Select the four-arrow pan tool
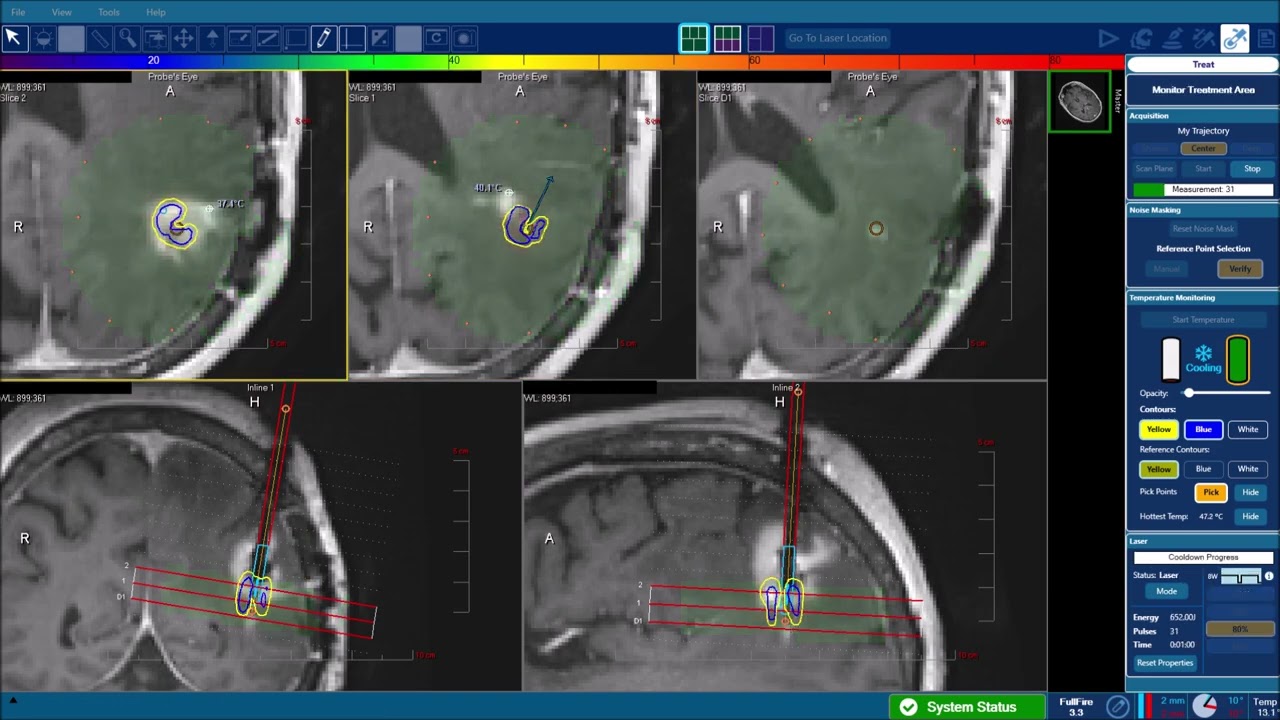 (x=183, y=38)
